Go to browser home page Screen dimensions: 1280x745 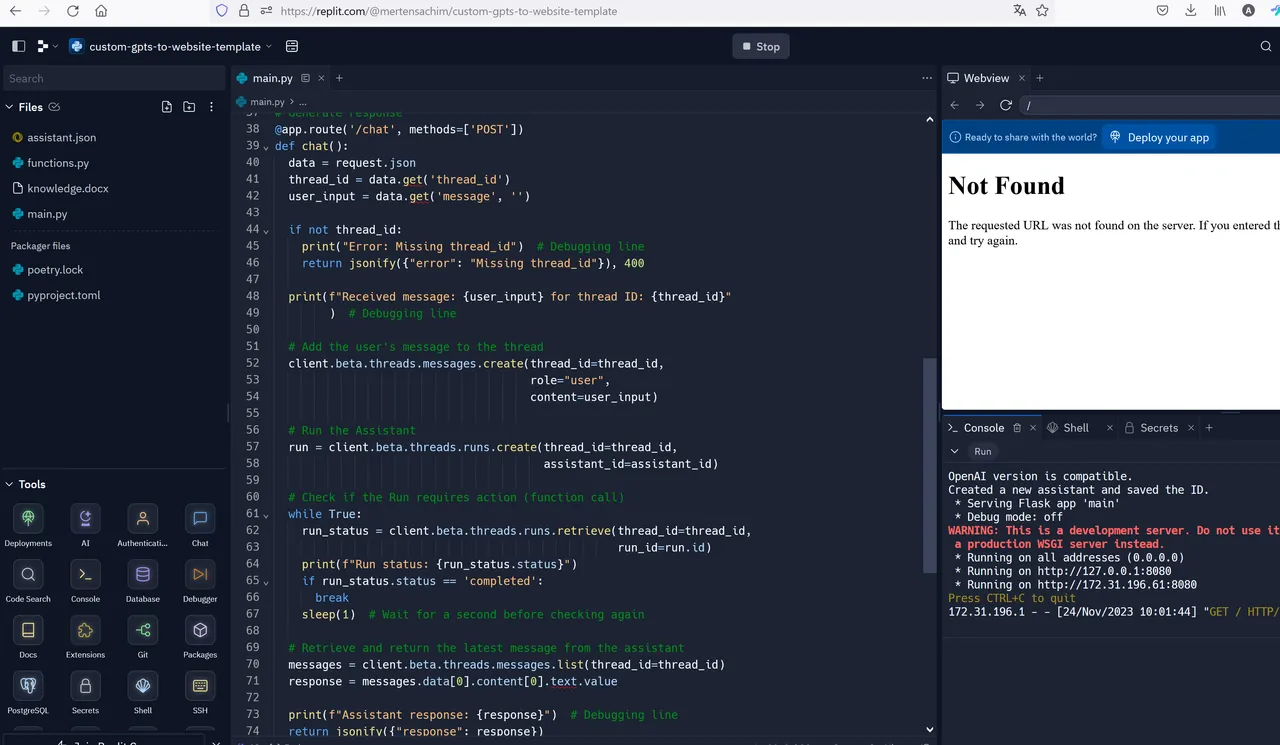(x=101, y=11)
